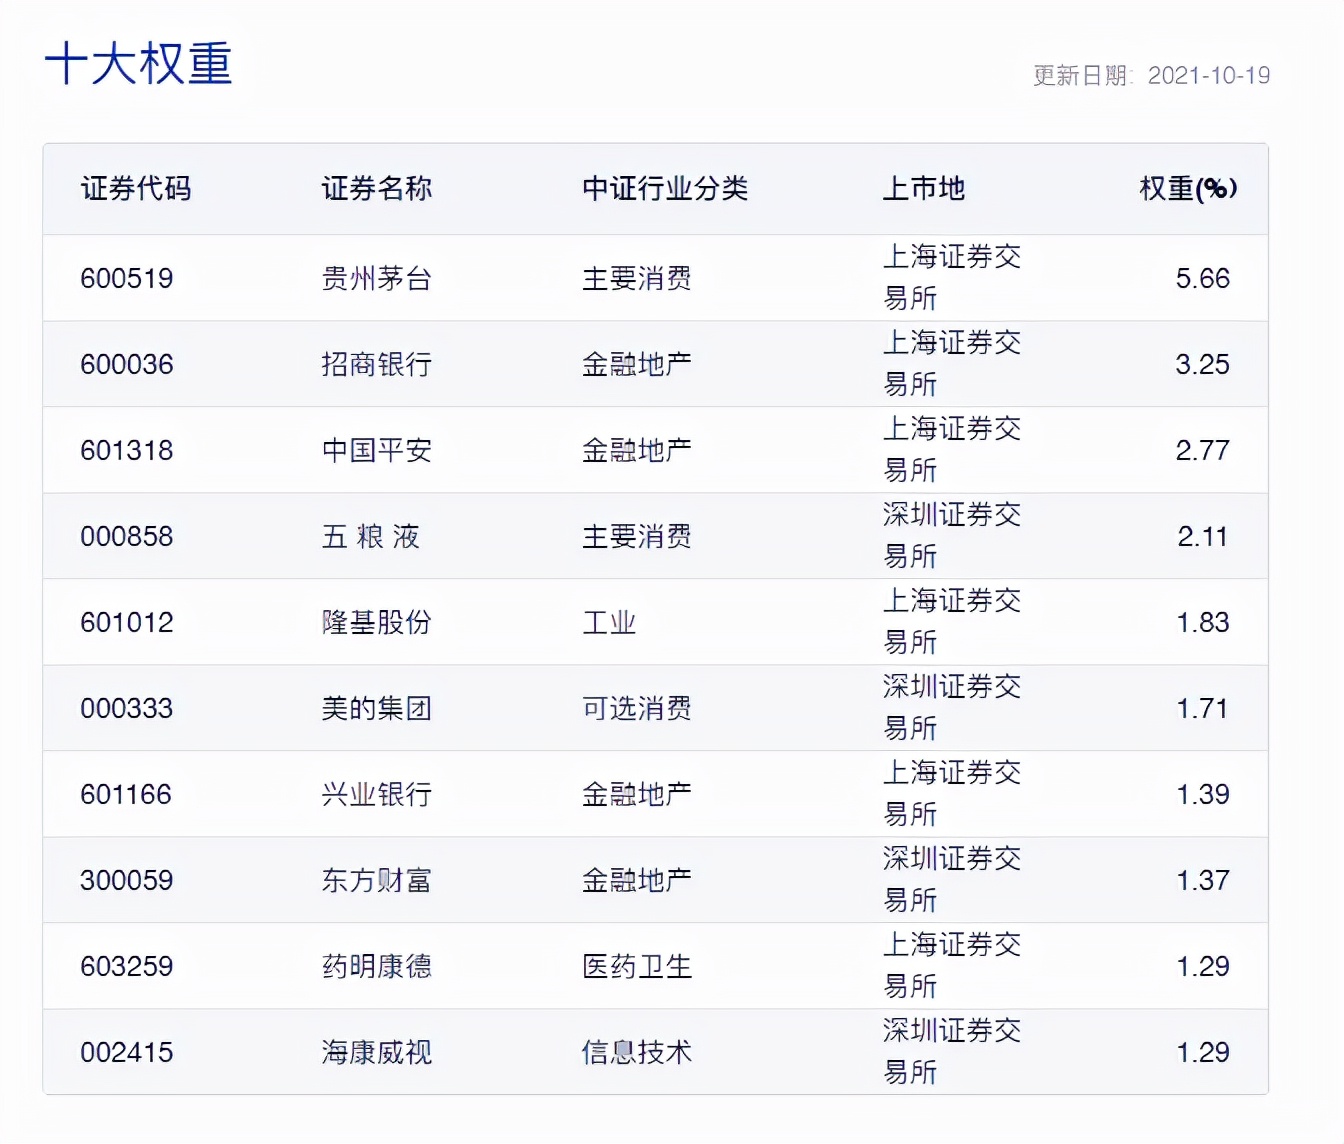Select the 美的集团 stock name
Viewport: 1344px width, 1144px height.
[x=375, y=708]
